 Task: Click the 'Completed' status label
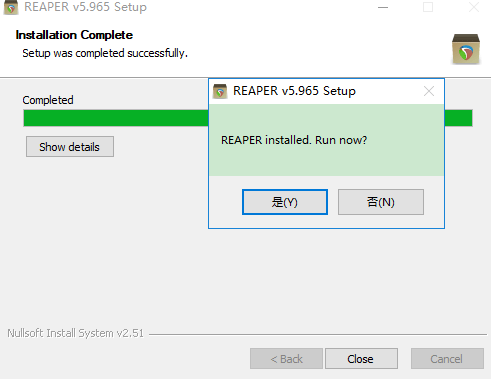point(48,100)
